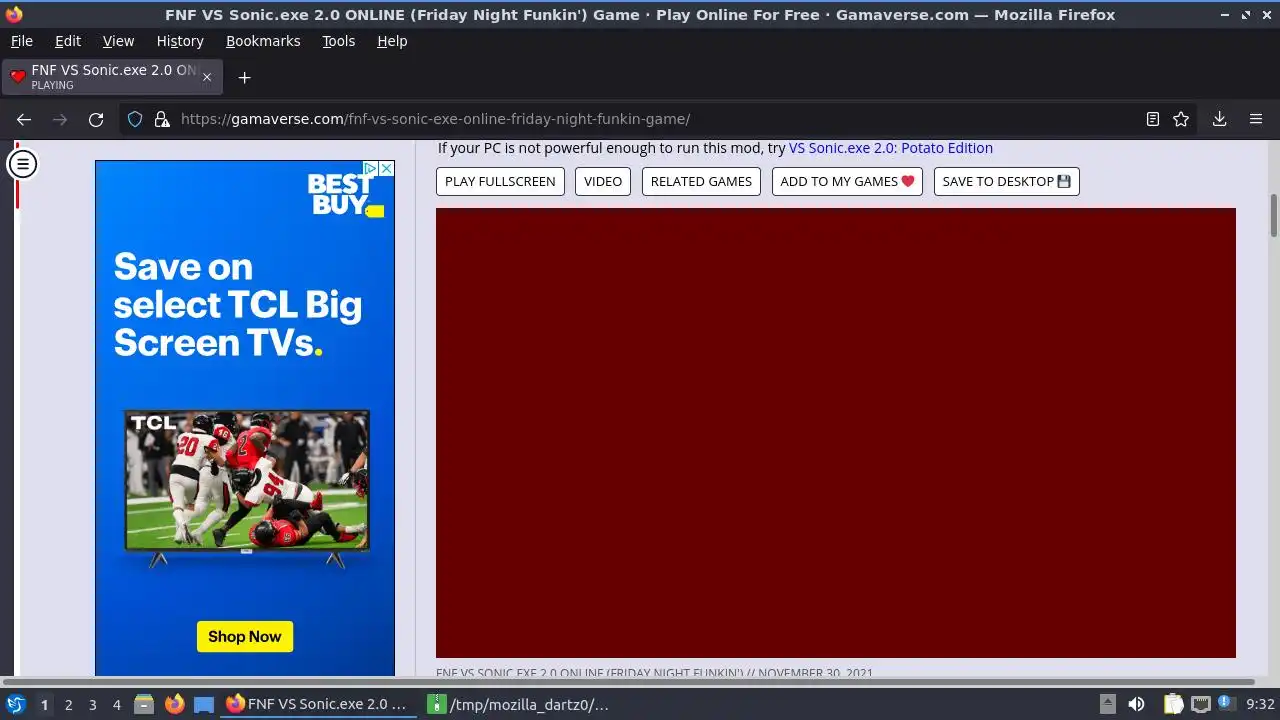
Task: Switch to workspace 4 in taskbar
Action: [116, 704]
